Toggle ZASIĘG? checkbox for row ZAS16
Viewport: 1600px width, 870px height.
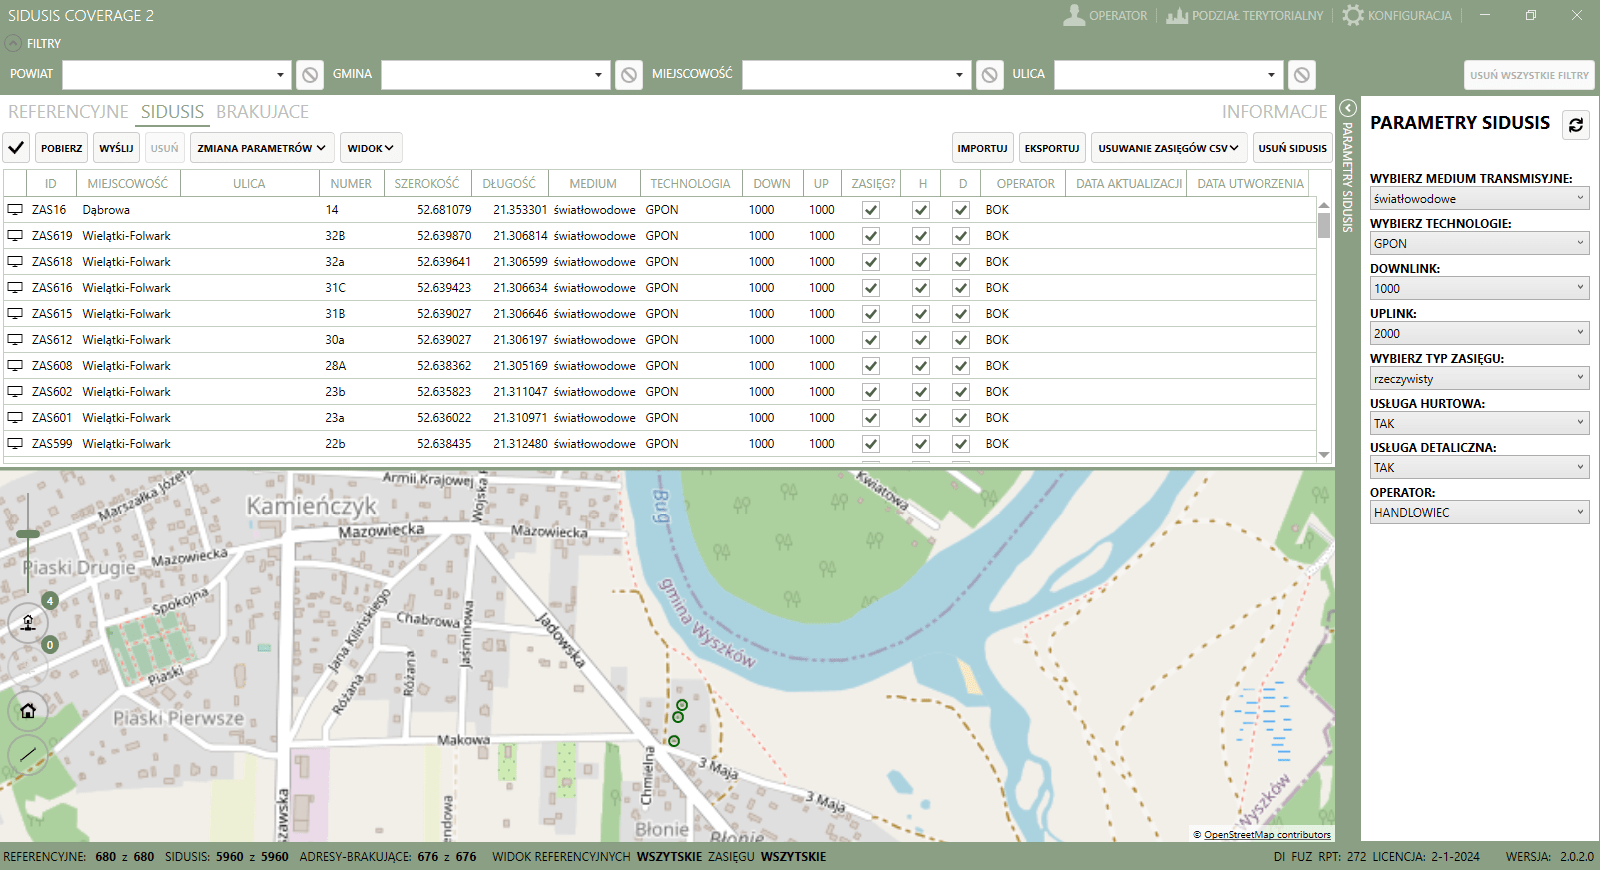(x=871, y=210)
